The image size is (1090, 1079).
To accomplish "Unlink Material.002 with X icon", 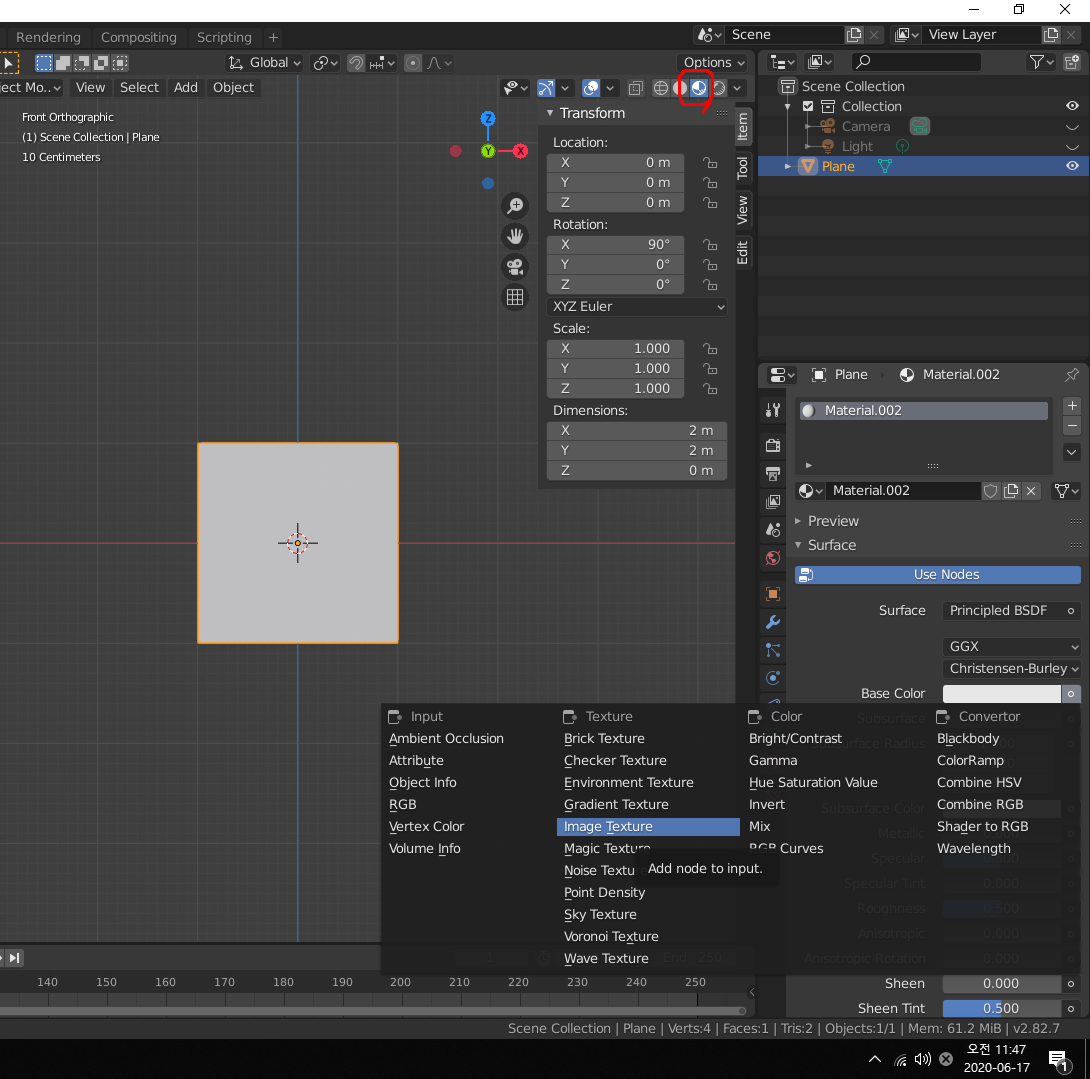I will coord(1032,491).
